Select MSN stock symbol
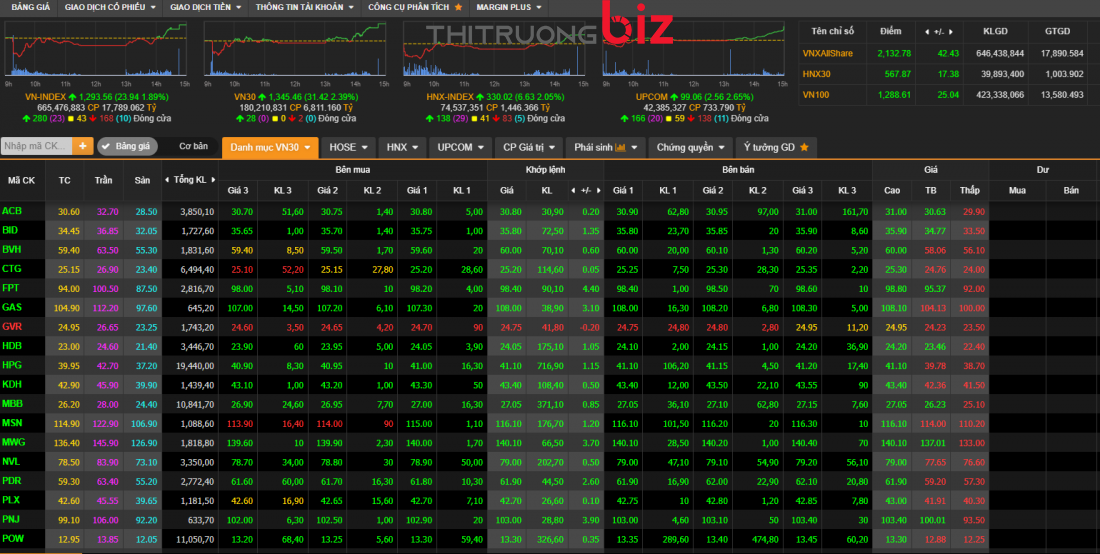 coord(13,423)
